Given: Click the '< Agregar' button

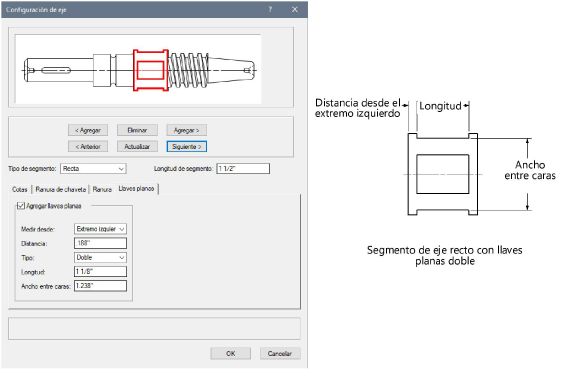Looking at the screenshot, I should tap(88, 130).
